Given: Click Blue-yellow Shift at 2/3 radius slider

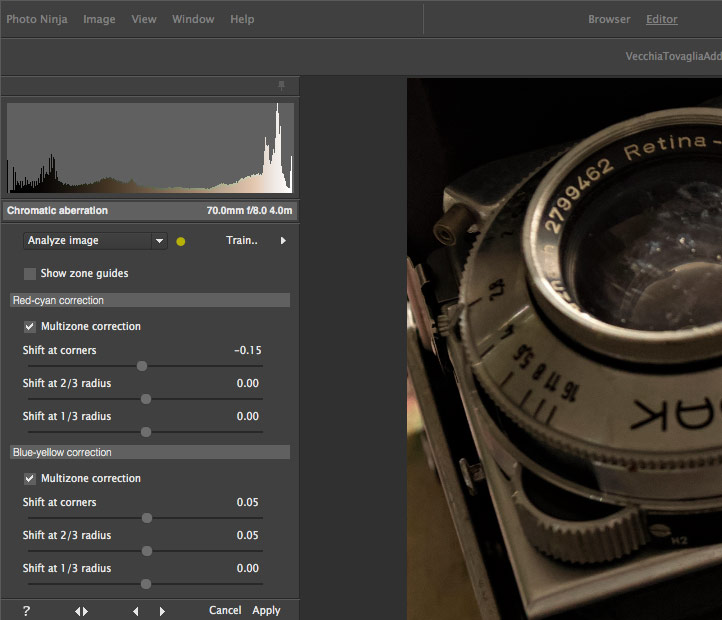Looking at the screenshot, I should coord(145,551).
